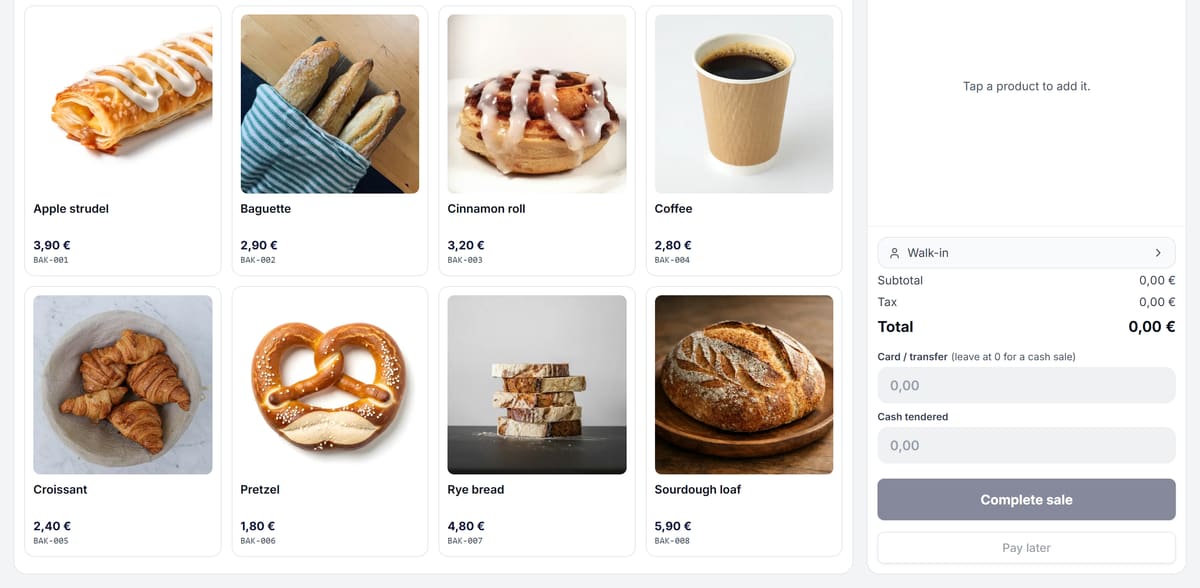Select the Rye bread picture
The image size is (1200, 588).
coord(537,385)
